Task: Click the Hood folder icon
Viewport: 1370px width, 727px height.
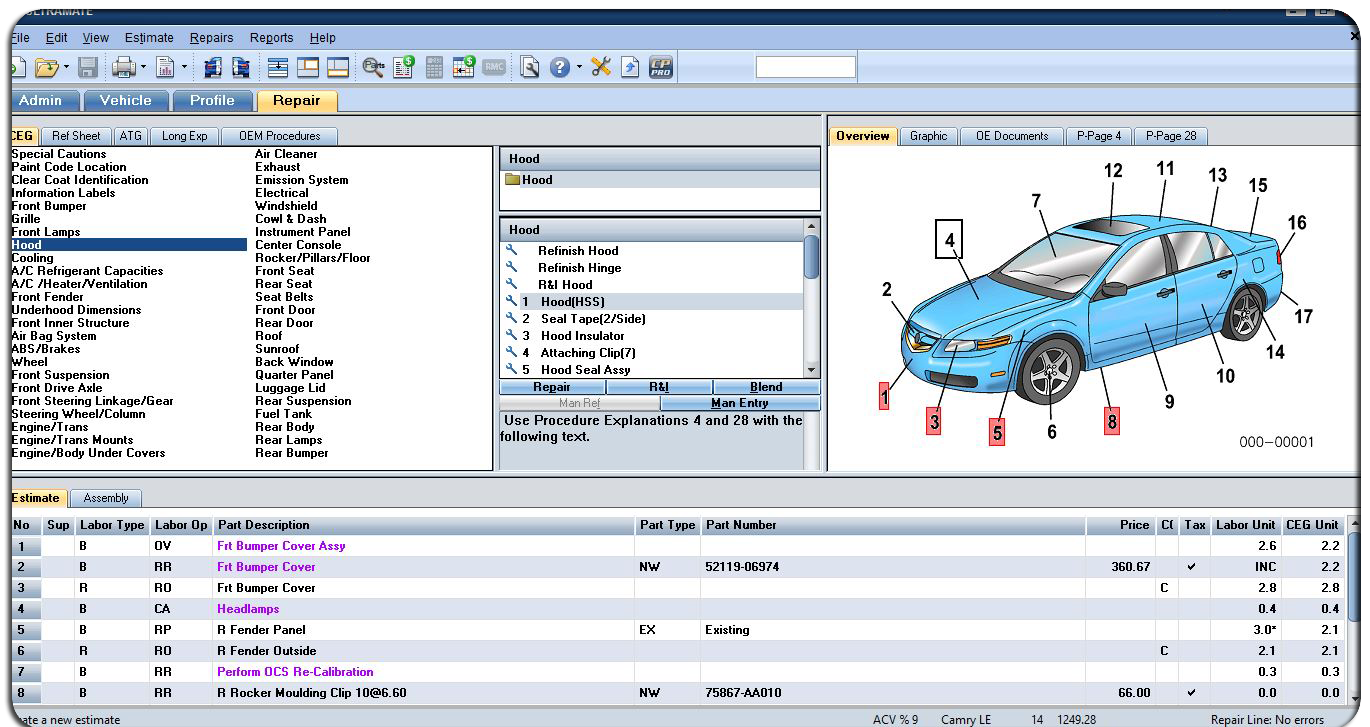Action: click(x=513, y=180)
